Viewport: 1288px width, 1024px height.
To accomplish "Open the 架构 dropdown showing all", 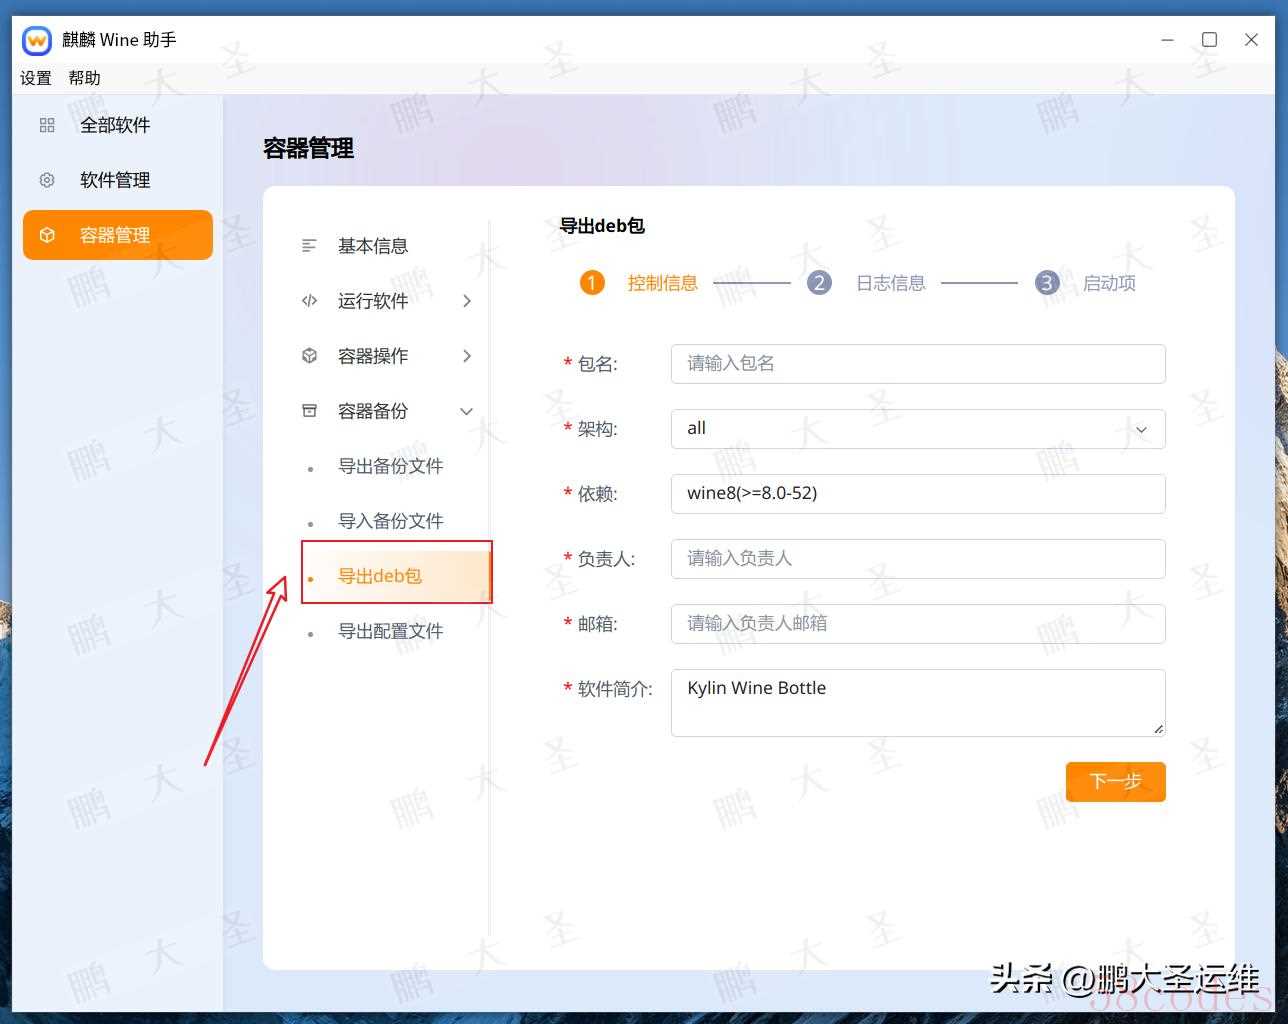I will click(x=917, y=429).
